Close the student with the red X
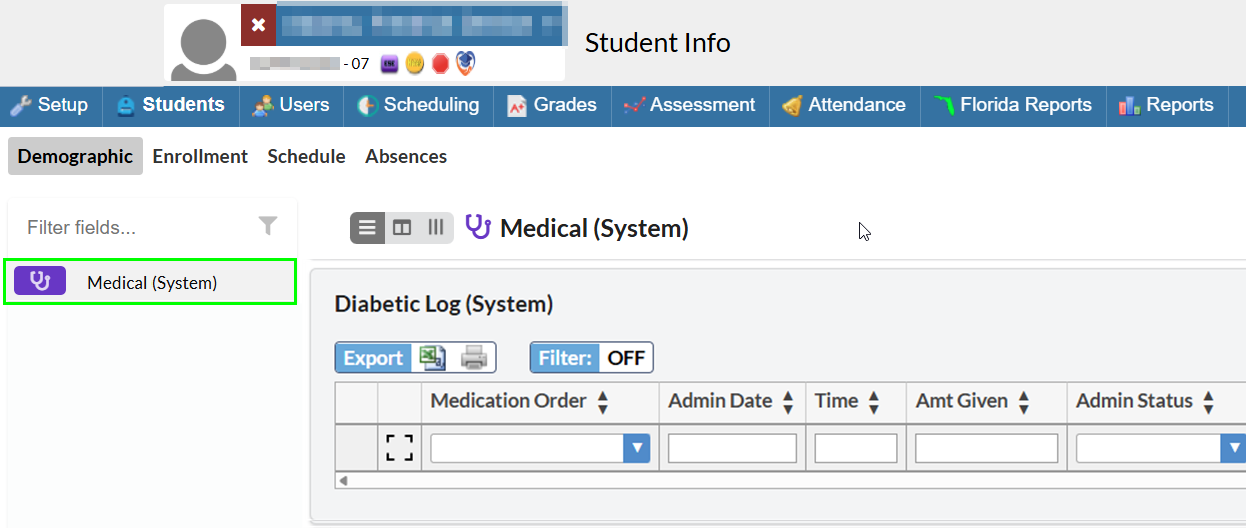This screenshot has height=528, width=1246. pos(258,25)
